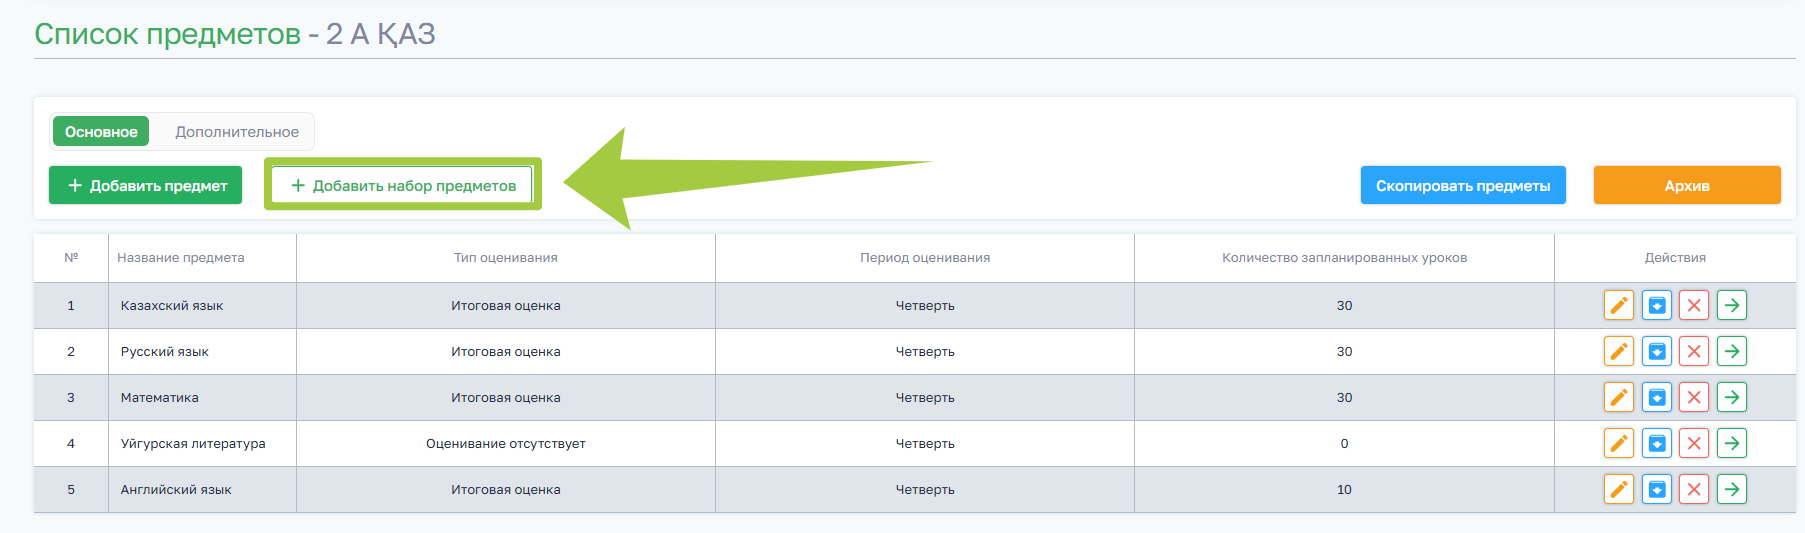Click the blue archive icon for Казахский язык
1805x533 pixels.
(x=1656, y=305)
